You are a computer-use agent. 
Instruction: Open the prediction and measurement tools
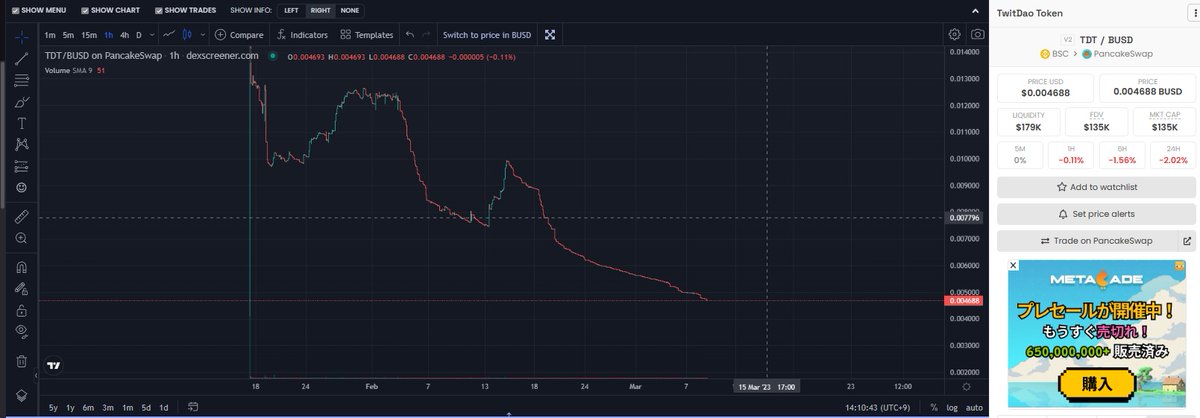pos(22,166)
